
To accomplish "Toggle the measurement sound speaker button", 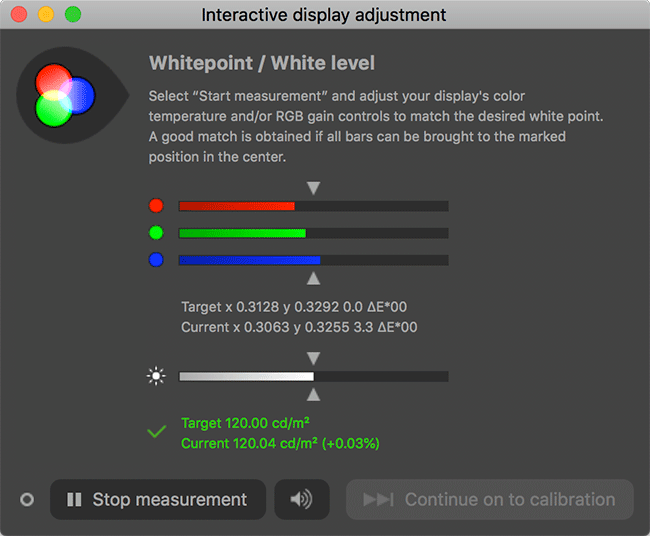I will 301,500.
